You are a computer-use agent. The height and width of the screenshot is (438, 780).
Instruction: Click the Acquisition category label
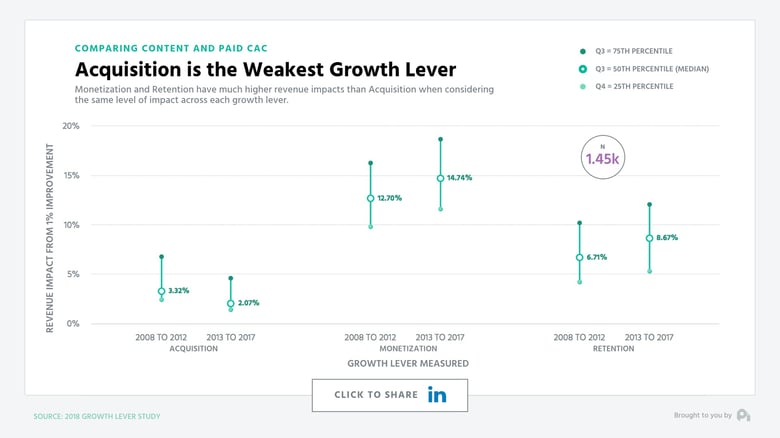[194, 349]
